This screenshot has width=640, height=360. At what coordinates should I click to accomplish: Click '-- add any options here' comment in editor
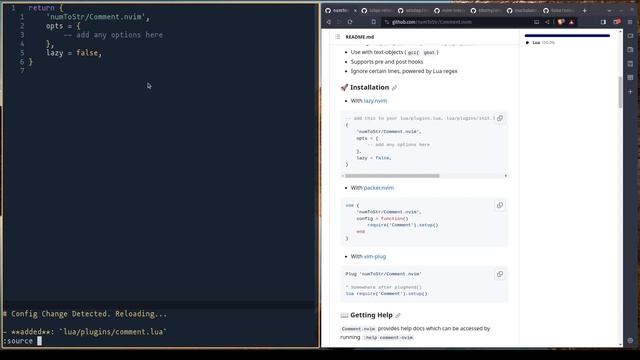tap(113, 35)
